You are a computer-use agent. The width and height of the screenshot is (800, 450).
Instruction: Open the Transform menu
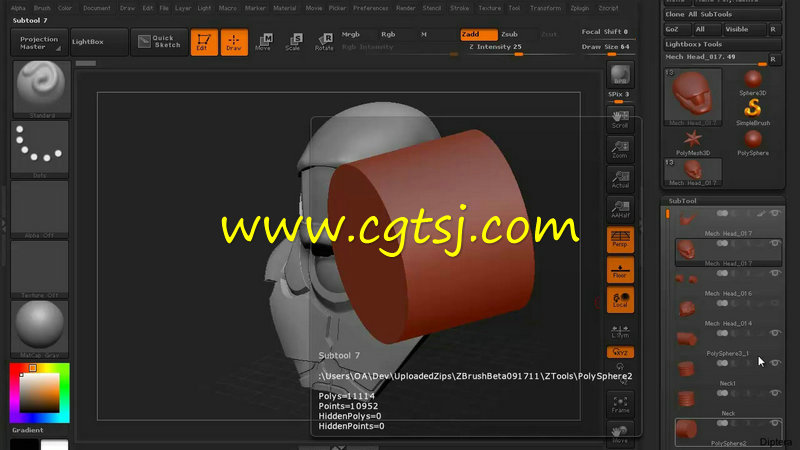coord(545,8)
